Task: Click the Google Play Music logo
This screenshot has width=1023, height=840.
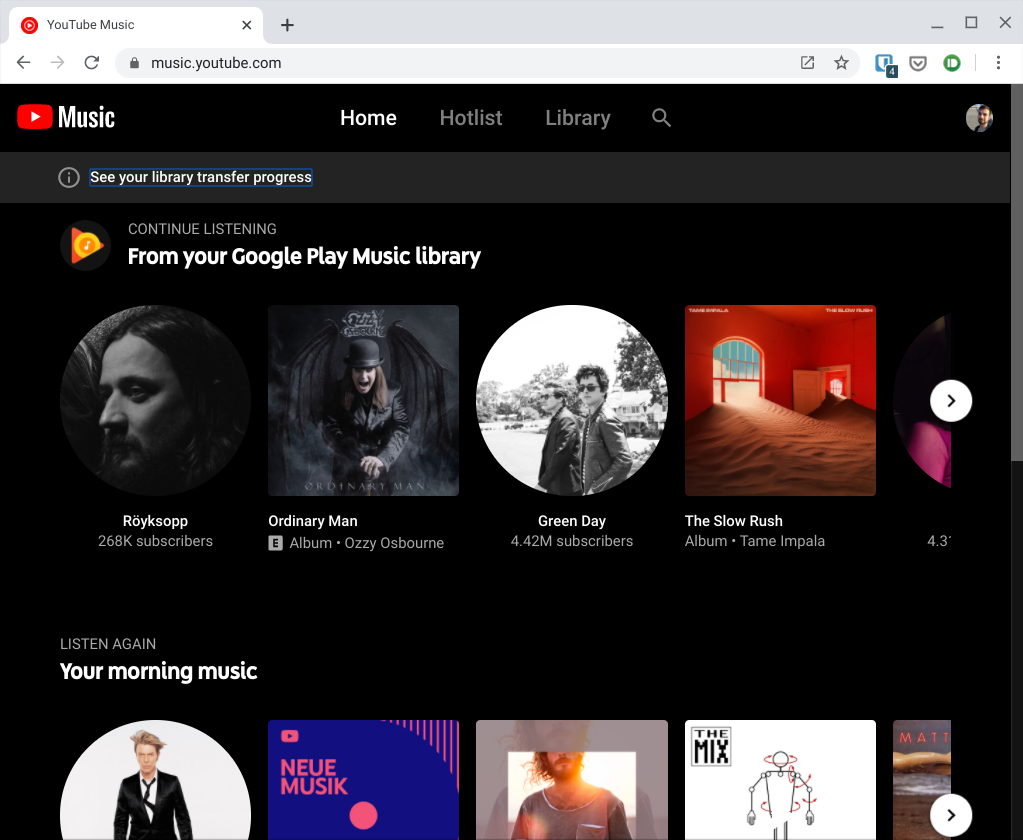Action: [x=85, y=245]
